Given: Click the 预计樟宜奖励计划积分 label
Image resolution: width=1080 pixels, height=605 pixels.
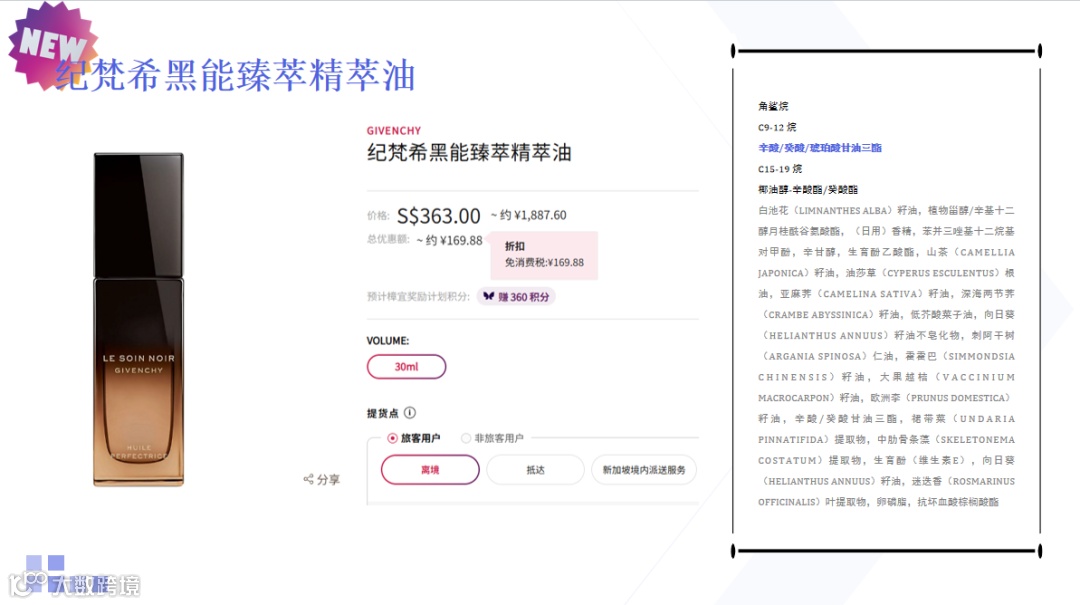Looking at the screenshot, I should (x=418, y=297).
